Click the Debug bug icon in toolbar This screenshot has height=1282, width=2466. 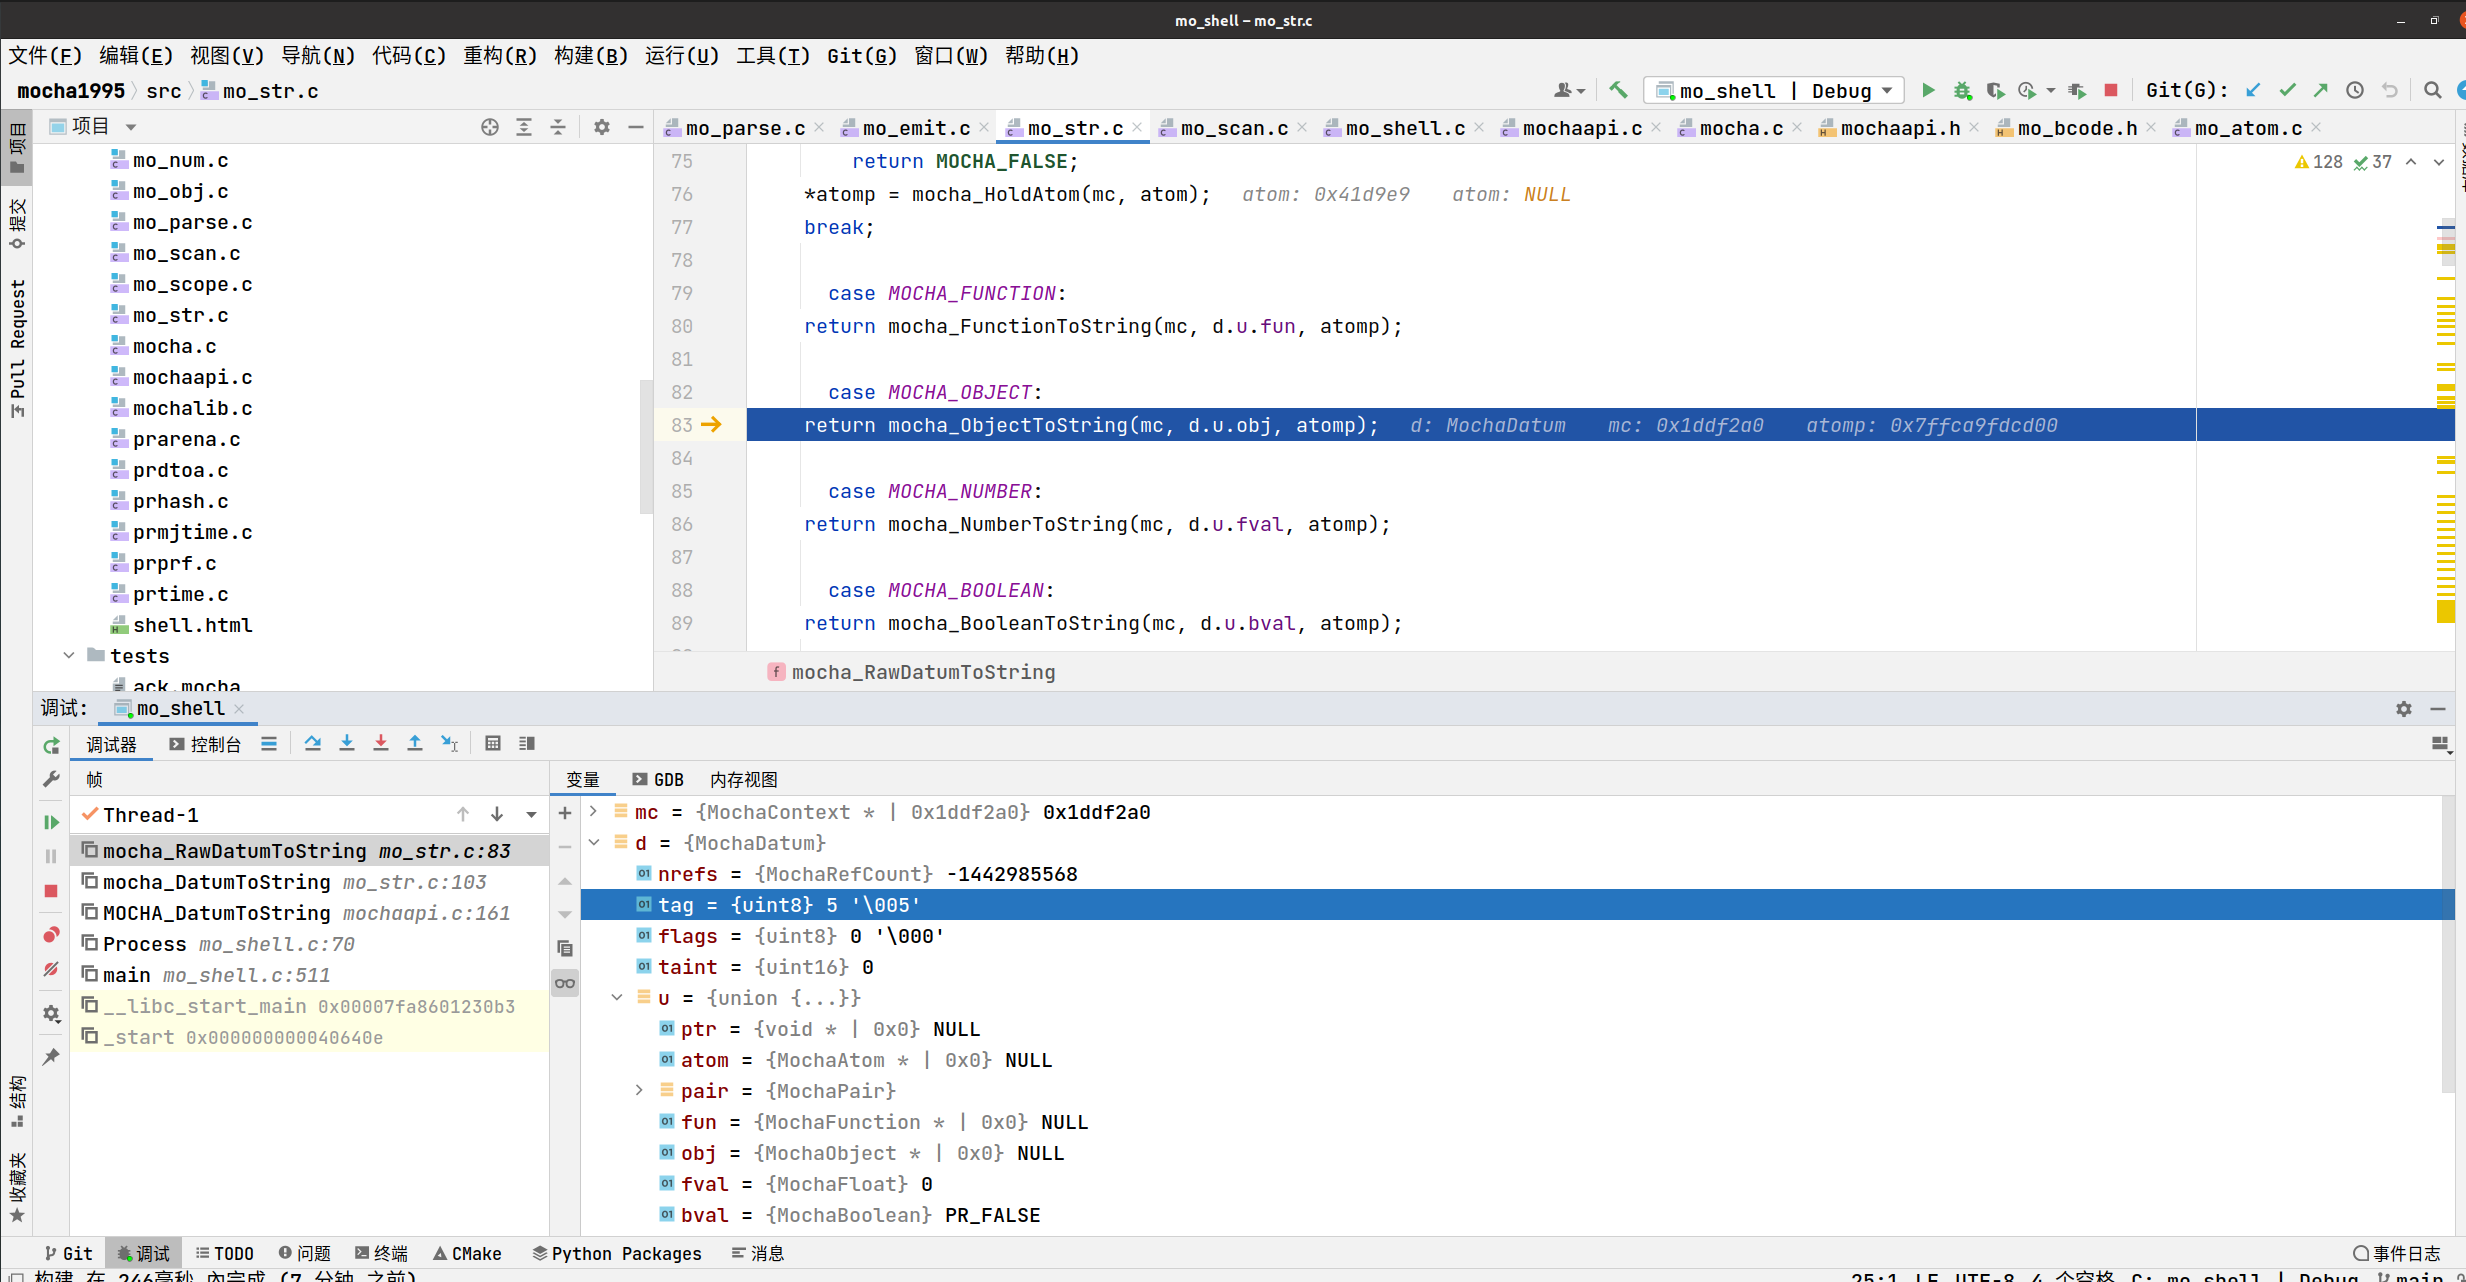click(x=1962, y=90)
